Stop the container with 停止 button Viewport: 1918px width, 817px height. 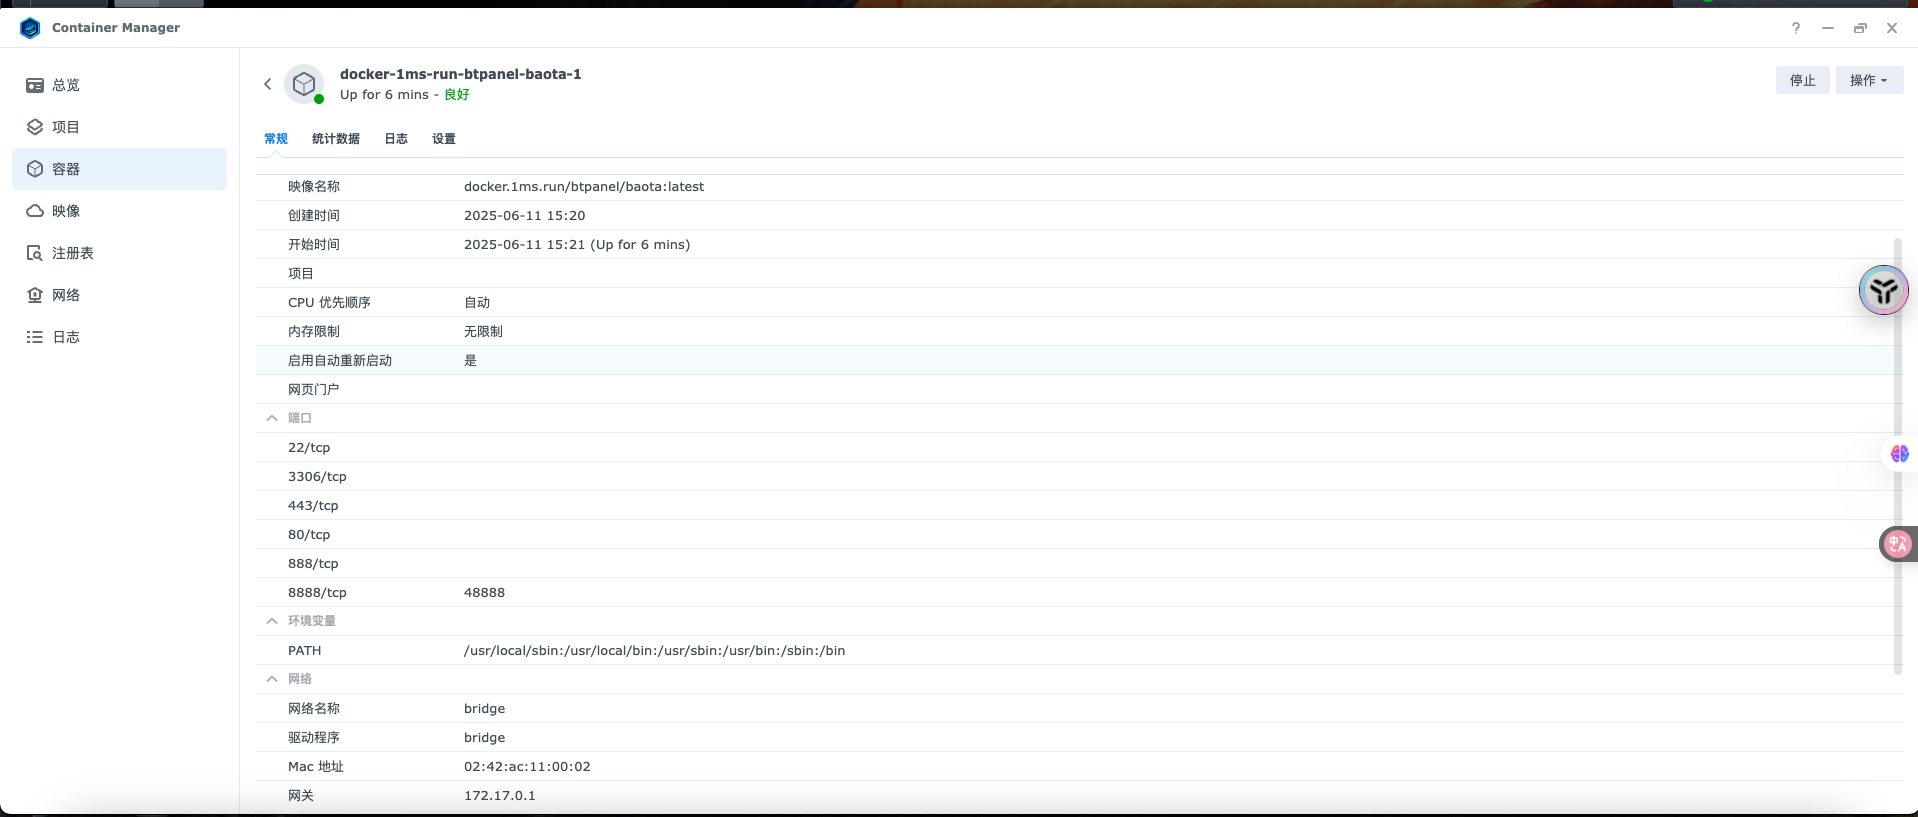click(x=1803, y=80)
